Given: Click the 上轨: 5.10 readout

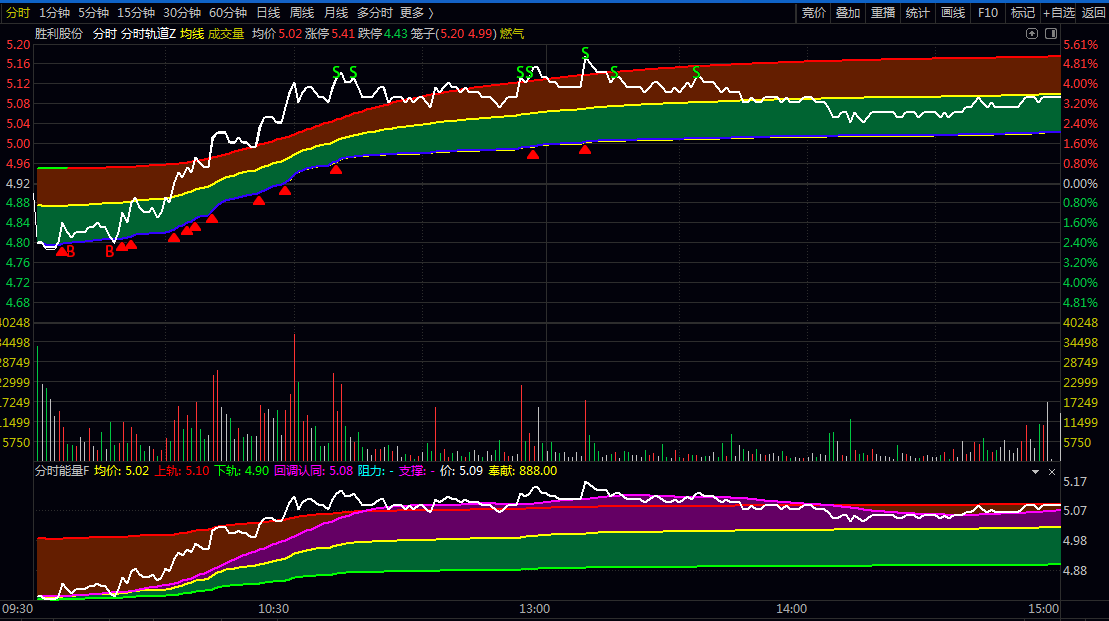Looking at the screenshot, I should tap(182, 471).
